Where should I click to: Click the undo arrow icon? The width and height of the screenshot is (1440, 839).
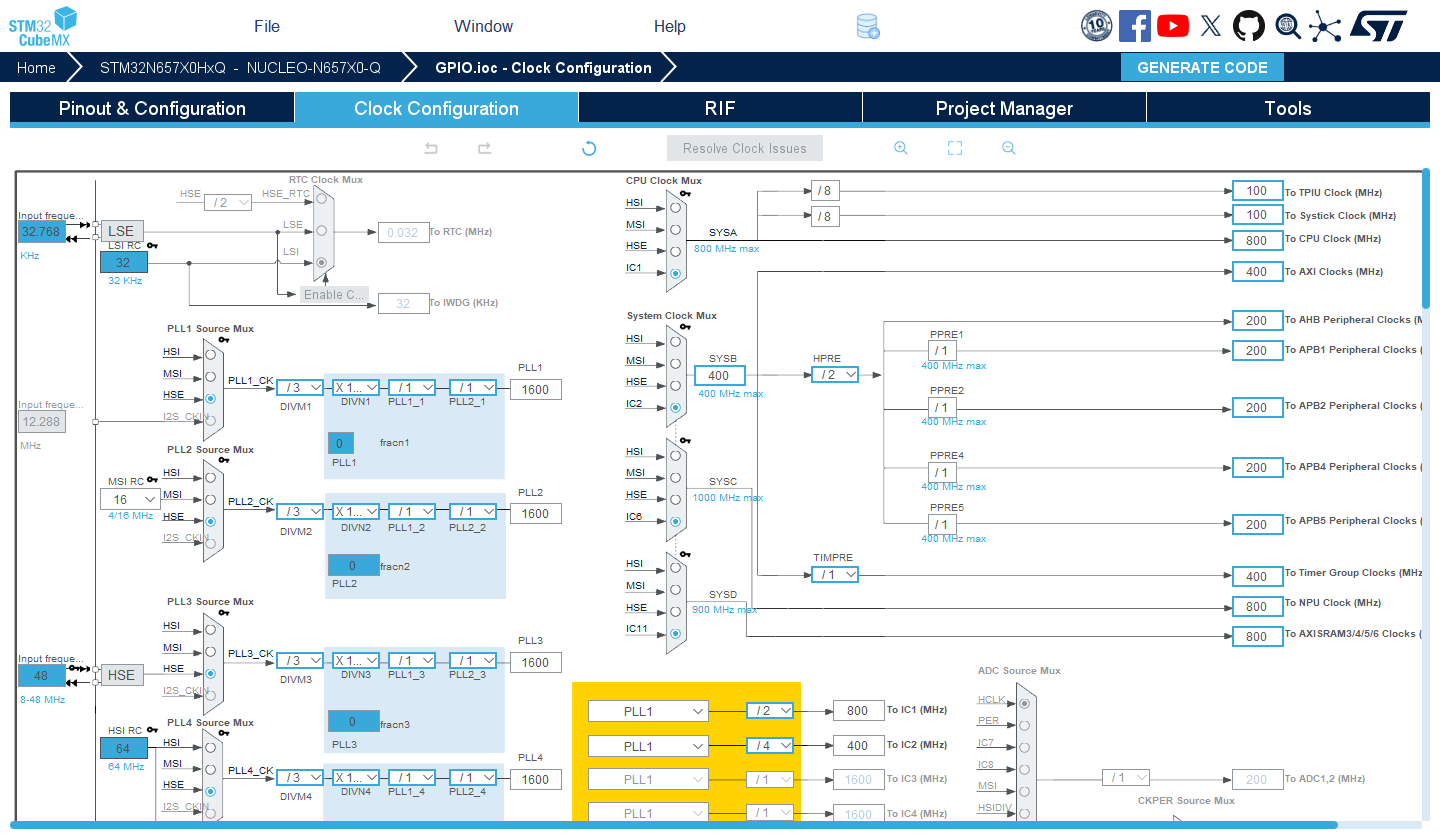pos(431,148)
